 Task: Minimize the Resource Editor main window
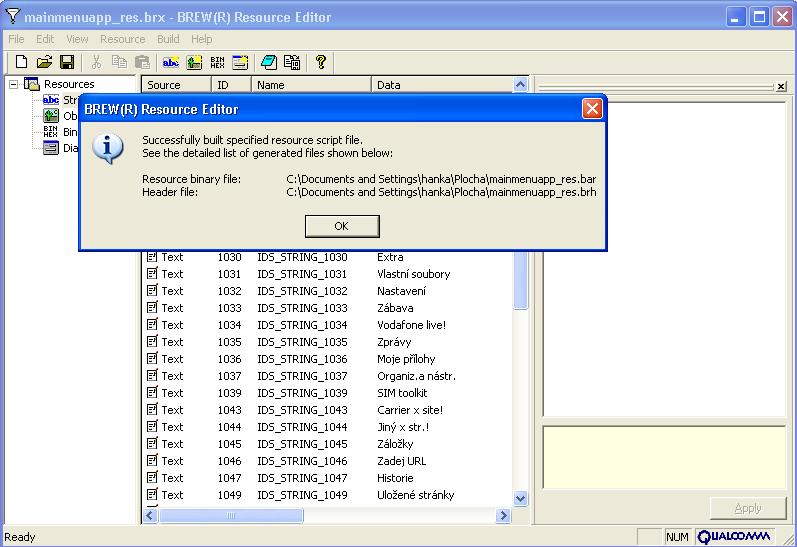(x=735, y=17)
